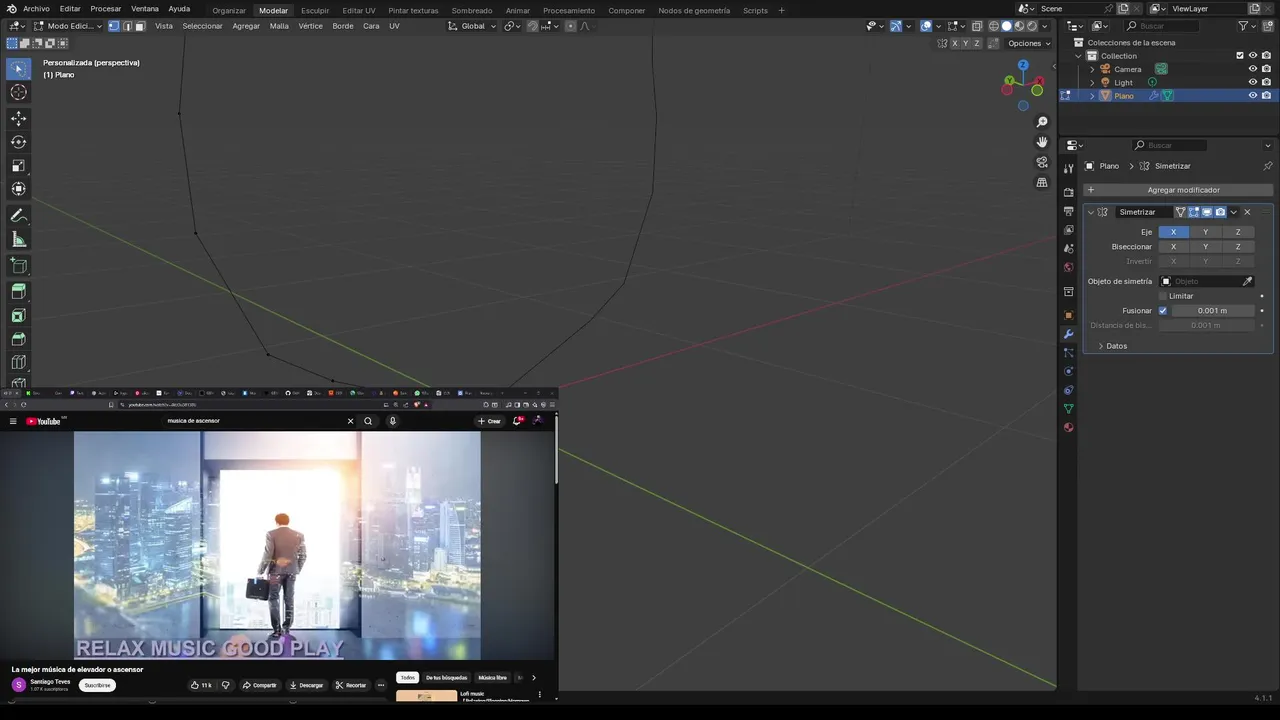Image resolution: width=1280 pixels, height=720 pixels.
Task: Enable the Limitar checkbox
Action: coord(1163,296)
